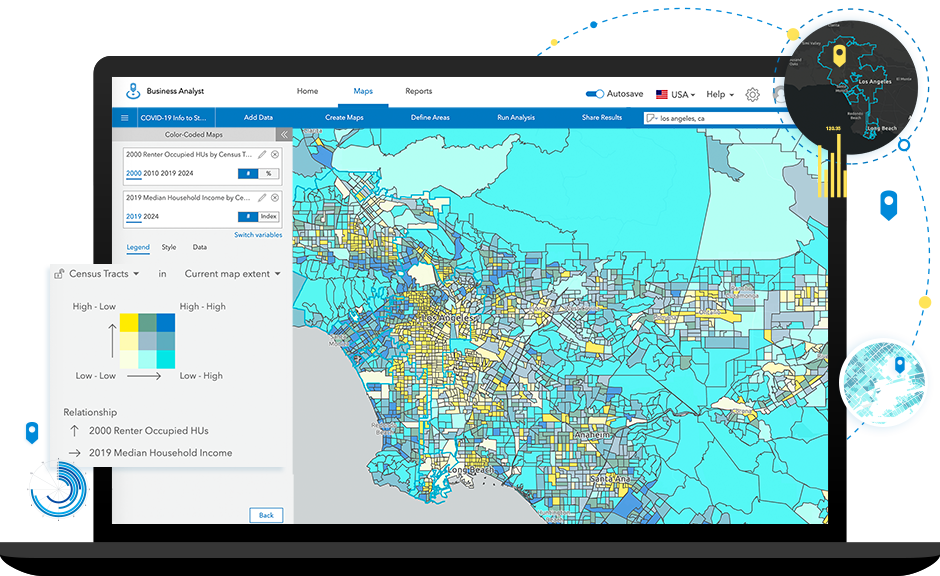
Task: Switch income variable to Index display
Action: tap(268, 216)
